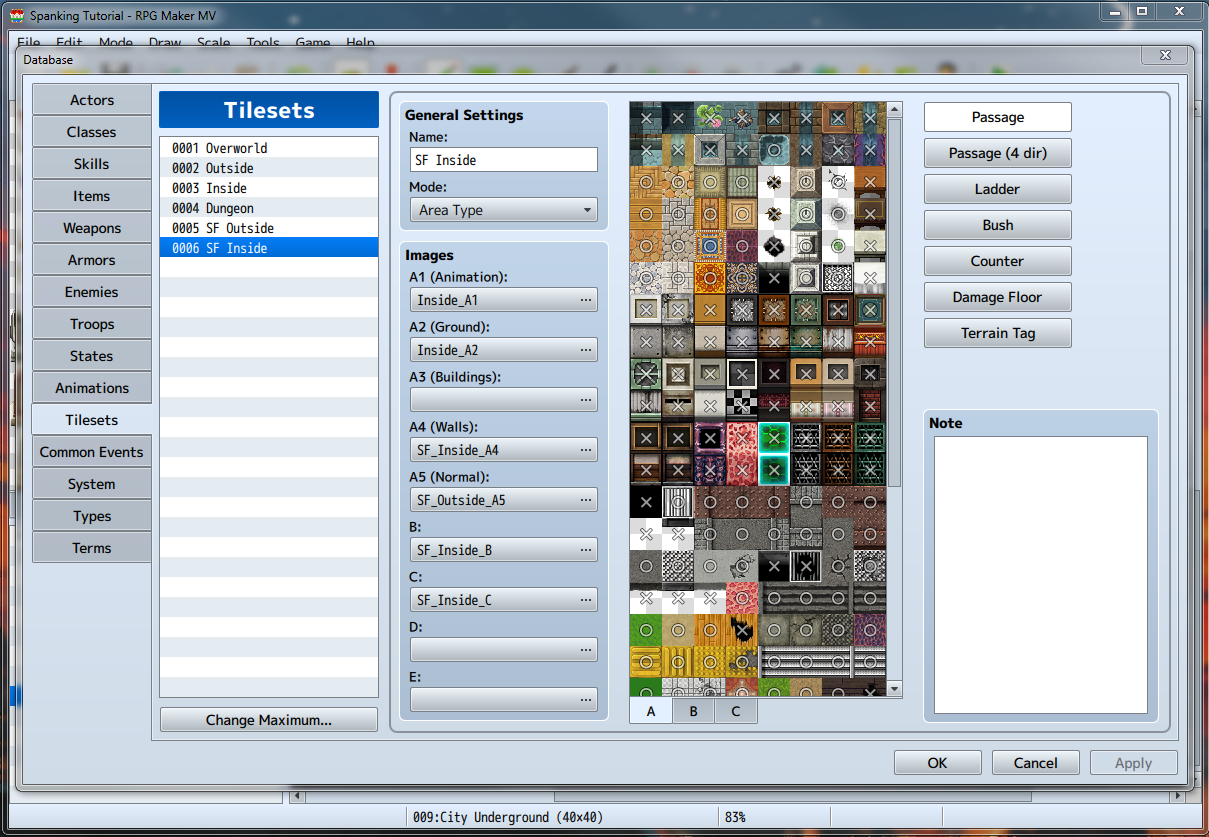
Task: Toggle passage on green grass tile
Action: tap(646, 630)
